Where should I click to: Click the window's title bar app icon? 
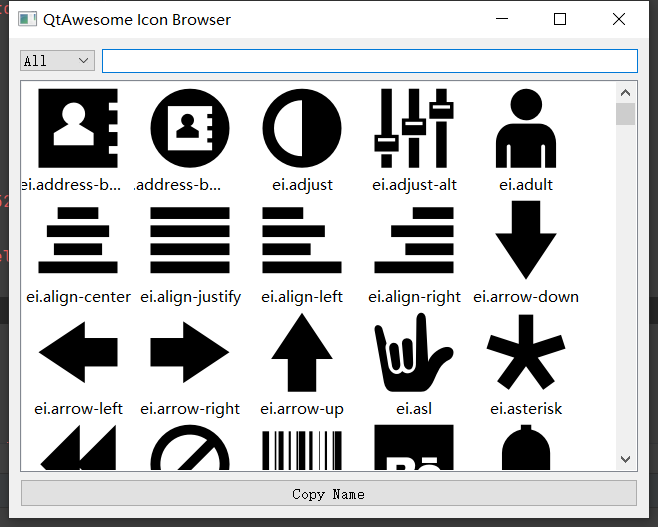(x=27, y=19)
